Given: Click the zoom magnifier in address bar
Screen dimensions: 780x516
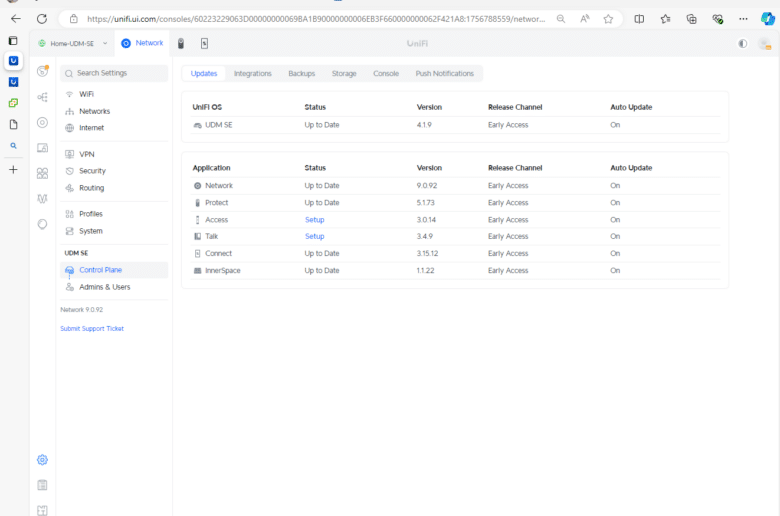Looking at the screenshot, I should (x=561, y=19).
